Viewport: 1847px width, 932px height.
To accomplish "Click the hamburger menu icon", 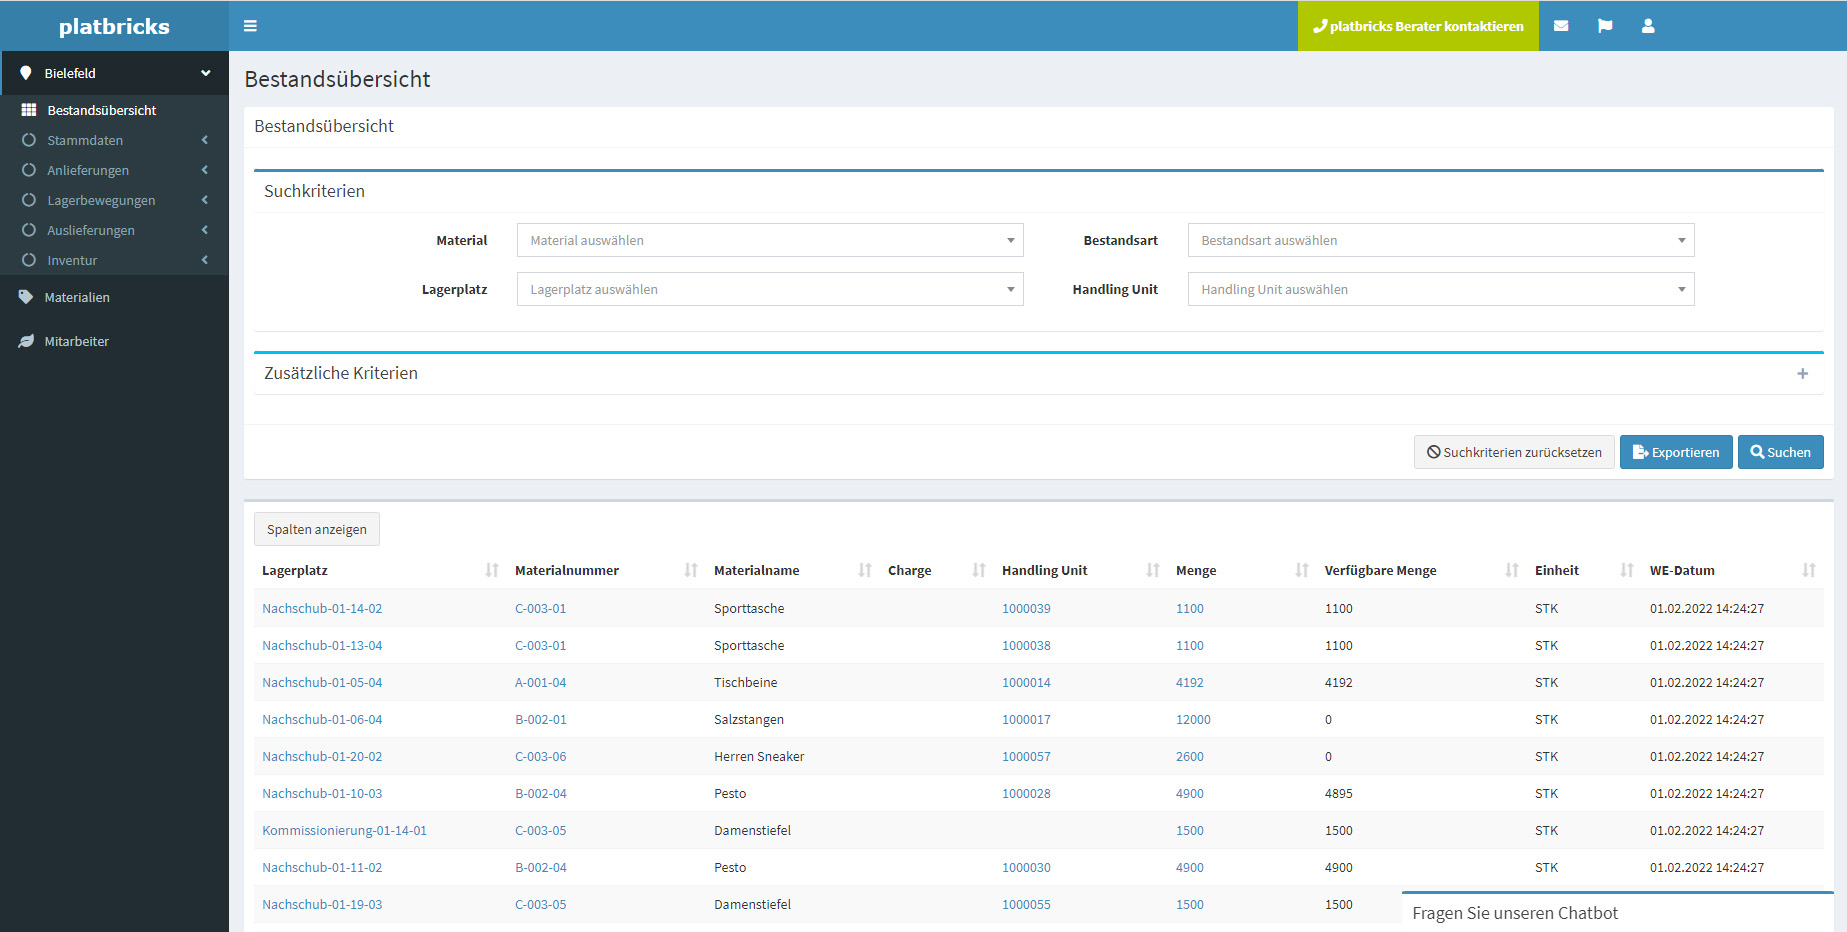I will pos(250,26).
